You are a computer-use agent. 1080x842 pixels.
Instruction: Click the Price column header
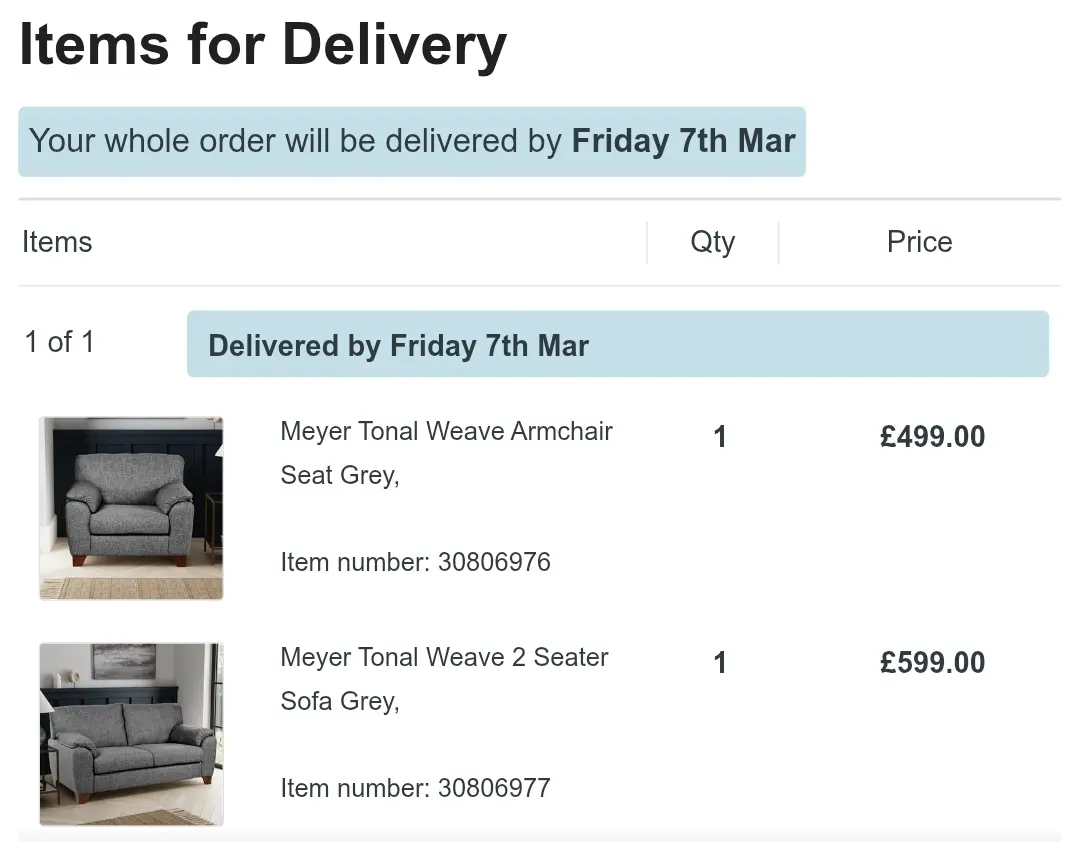(919, 242)
